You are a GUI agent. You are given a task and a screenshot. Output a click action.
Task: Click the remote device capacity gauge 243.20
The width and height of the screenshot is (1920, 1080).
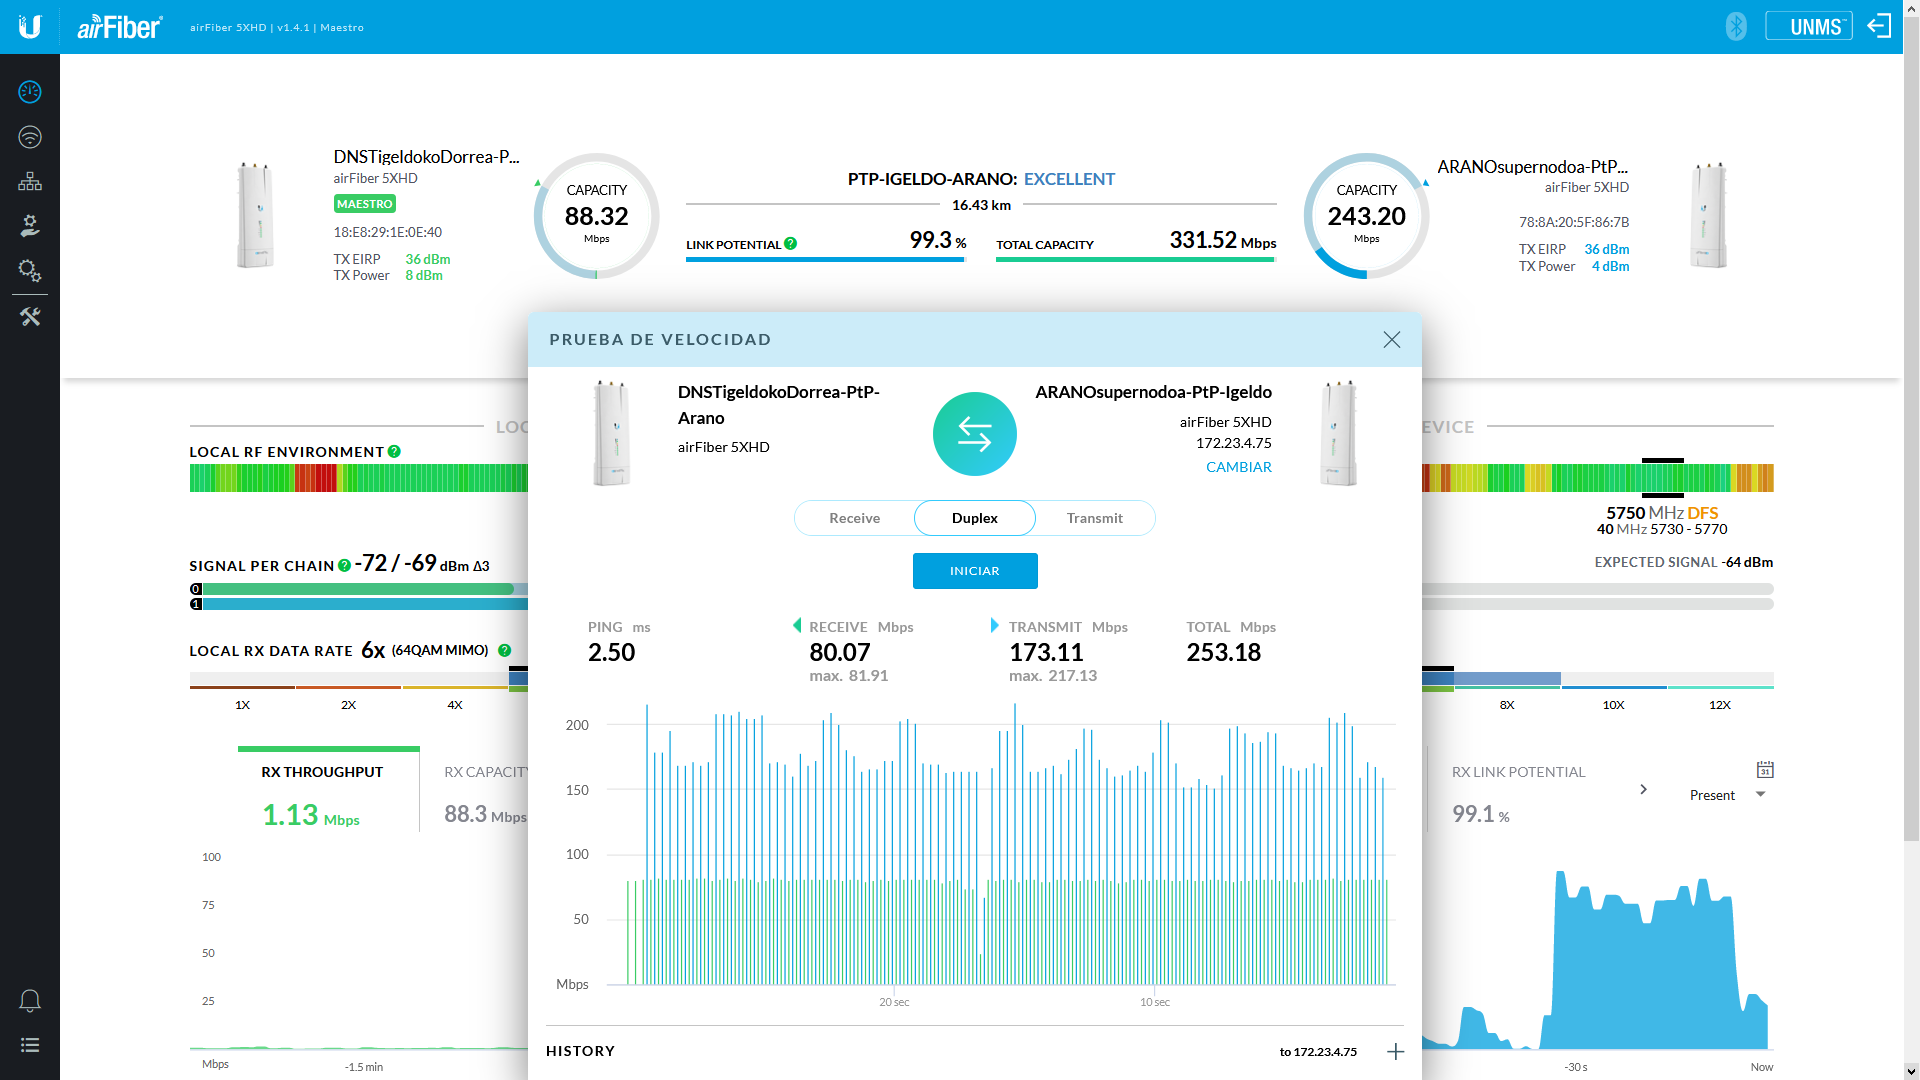click(1367, 216)
